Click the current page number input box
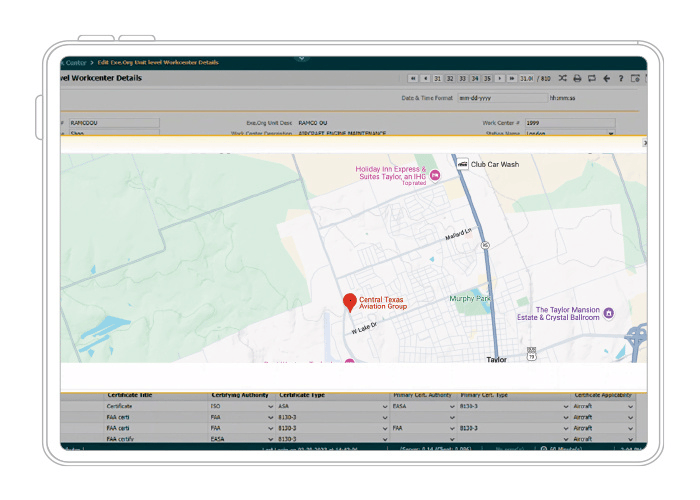 pyautogui.click(x=527, y=78)
